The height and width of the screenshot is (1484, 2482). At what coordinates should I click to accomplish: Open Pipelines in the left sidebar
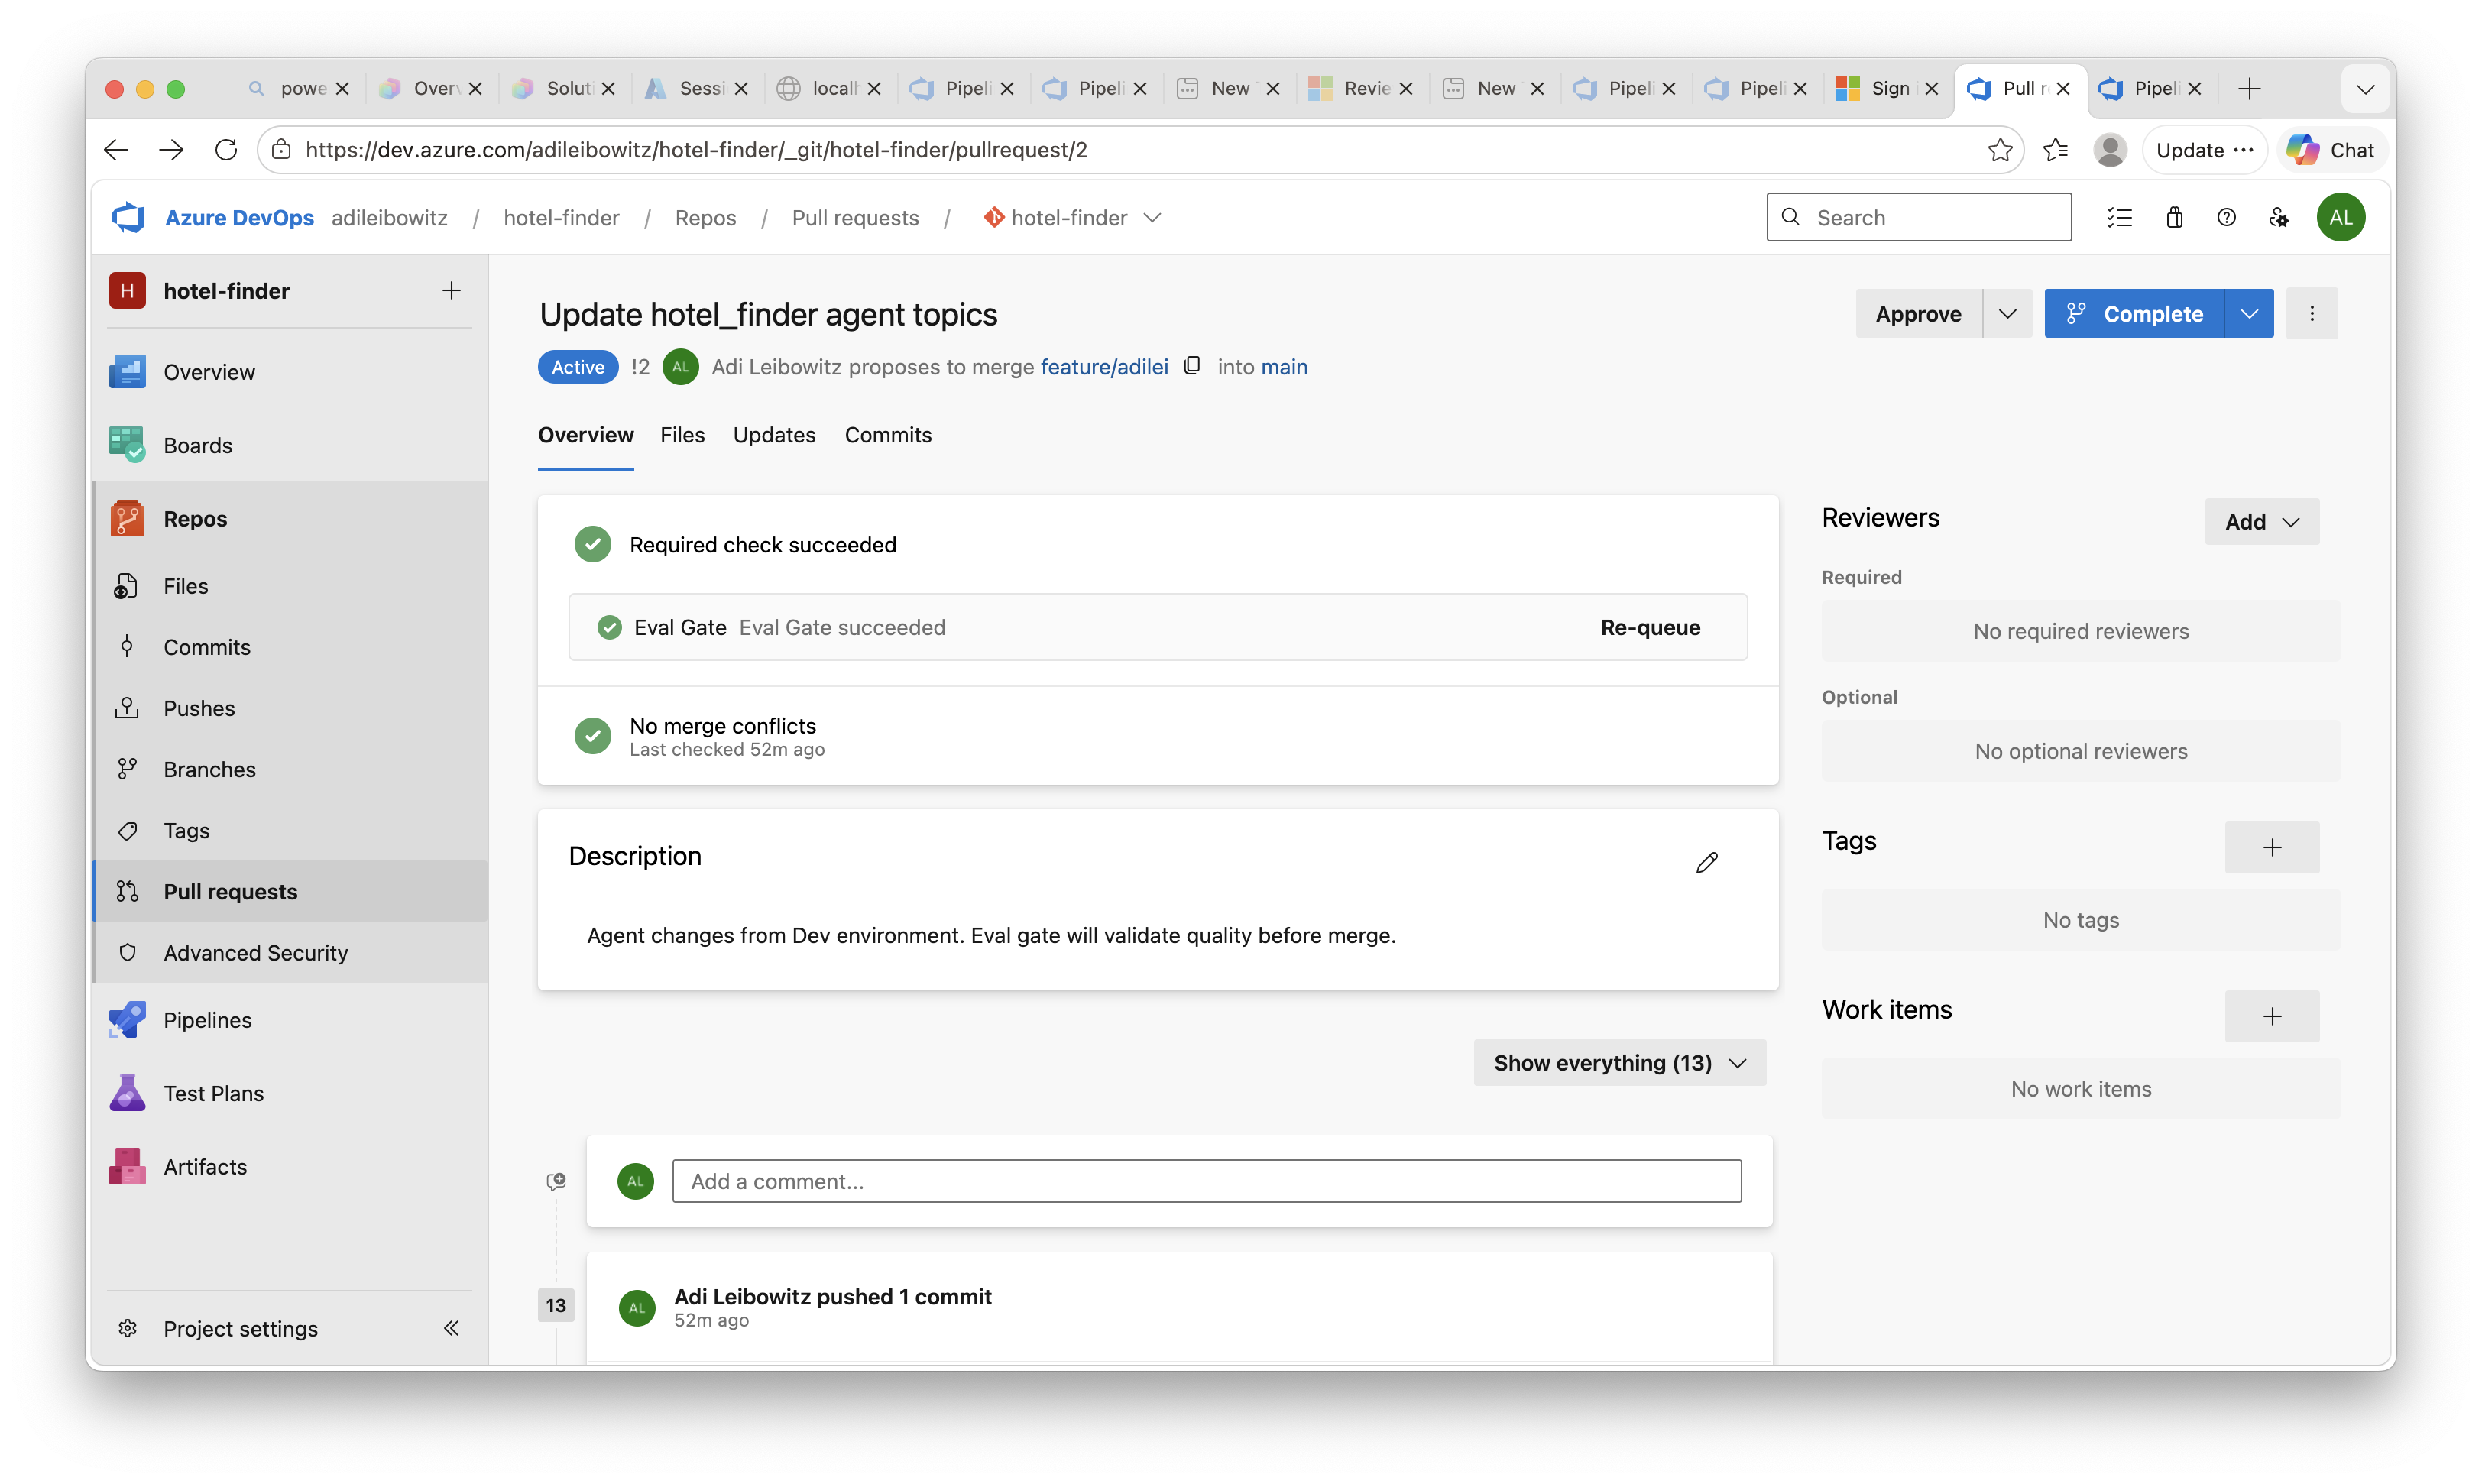[207, 1020]
